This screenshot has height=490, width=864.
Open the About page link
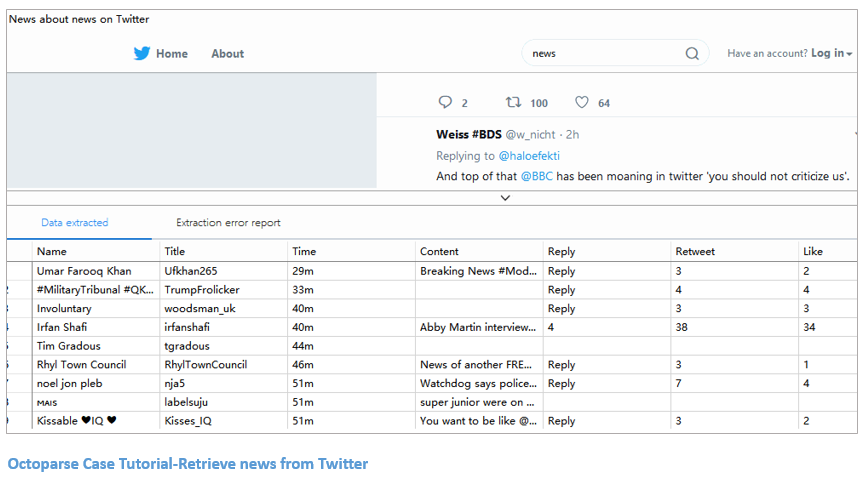tap(227, 54)
